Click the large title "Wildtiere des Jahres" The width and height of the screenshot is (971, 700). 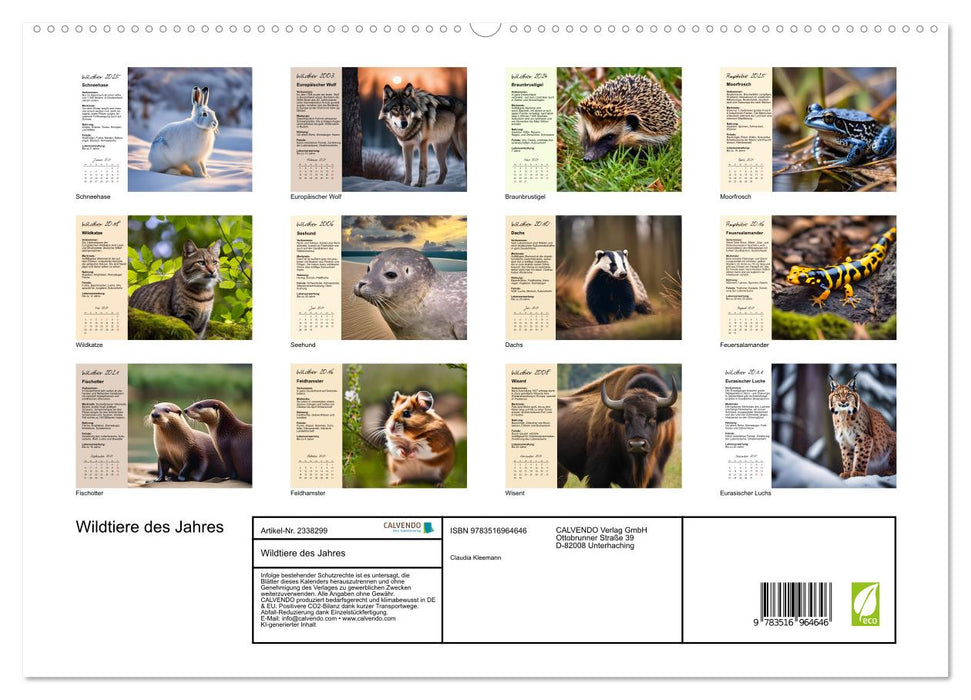[149, 527]
